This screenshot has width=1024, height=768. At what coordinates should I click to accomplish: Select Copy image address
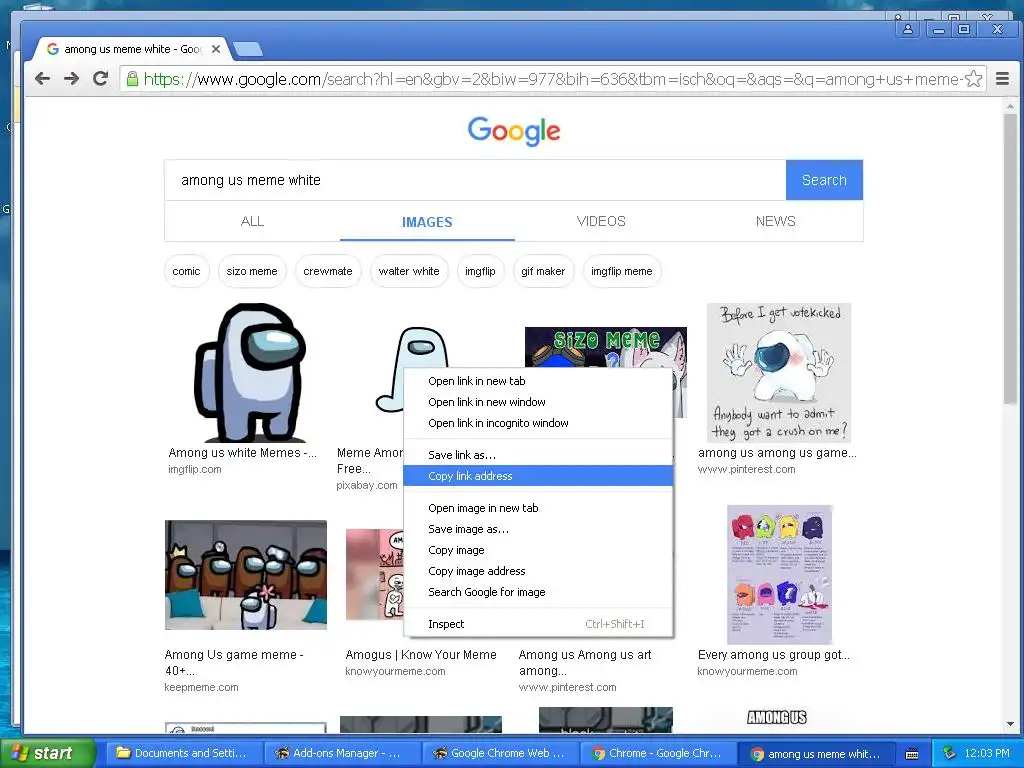click(x=538, y=570)
